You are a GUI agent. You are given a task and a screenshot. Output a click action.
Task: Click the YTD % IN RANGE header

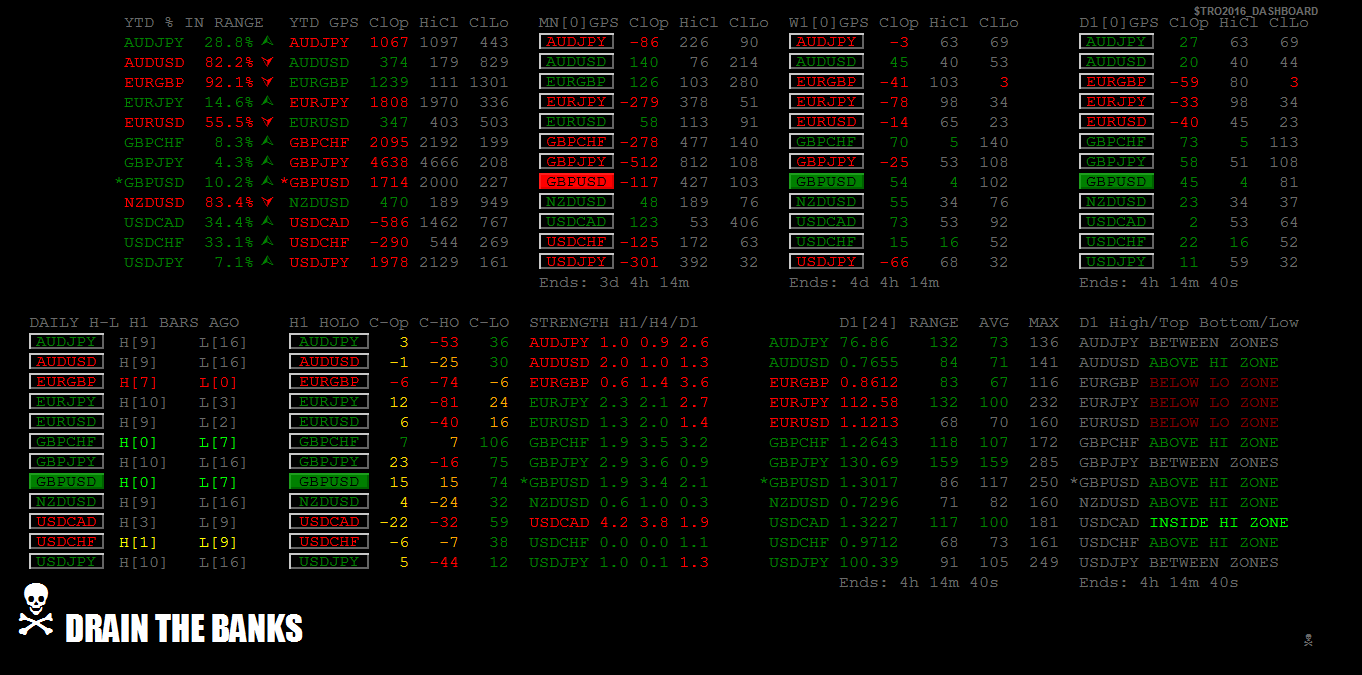coord(194,22)
